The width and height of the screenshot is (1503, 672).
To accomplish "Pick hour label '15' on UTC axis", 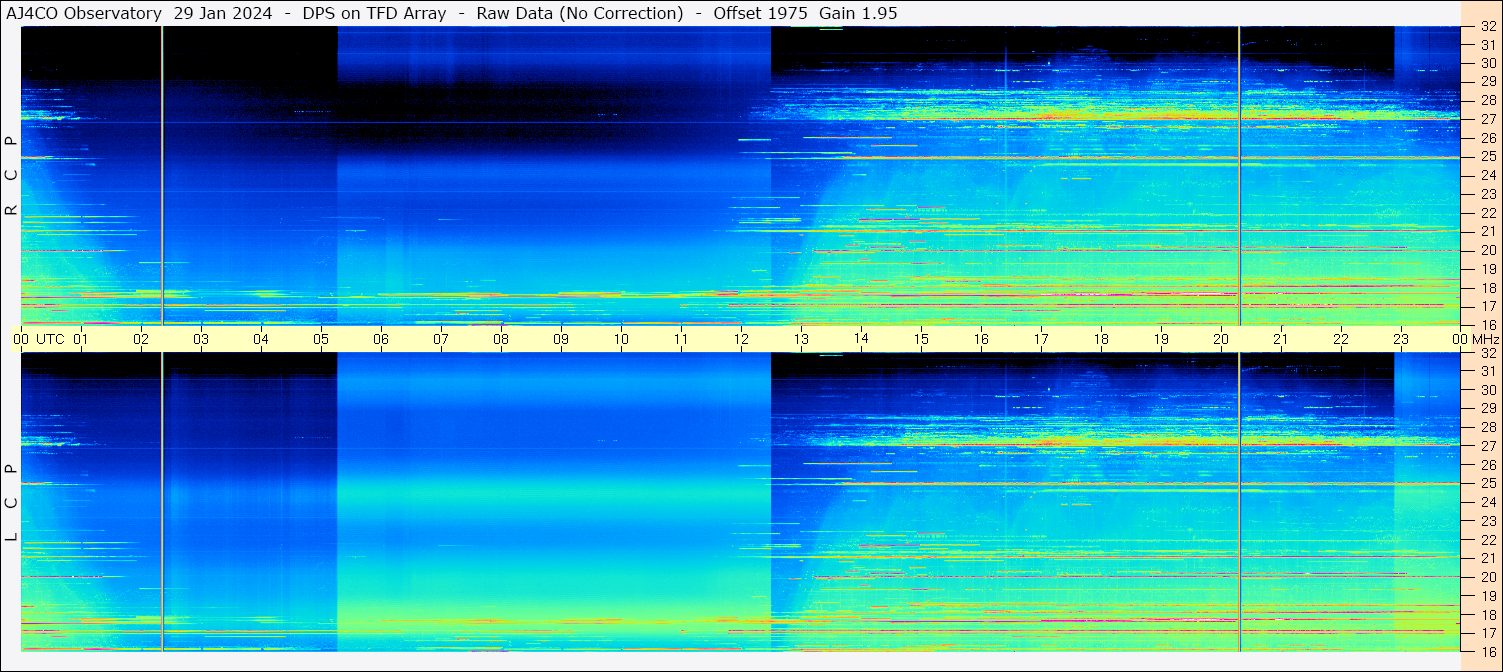I will [x=921, y=339].
